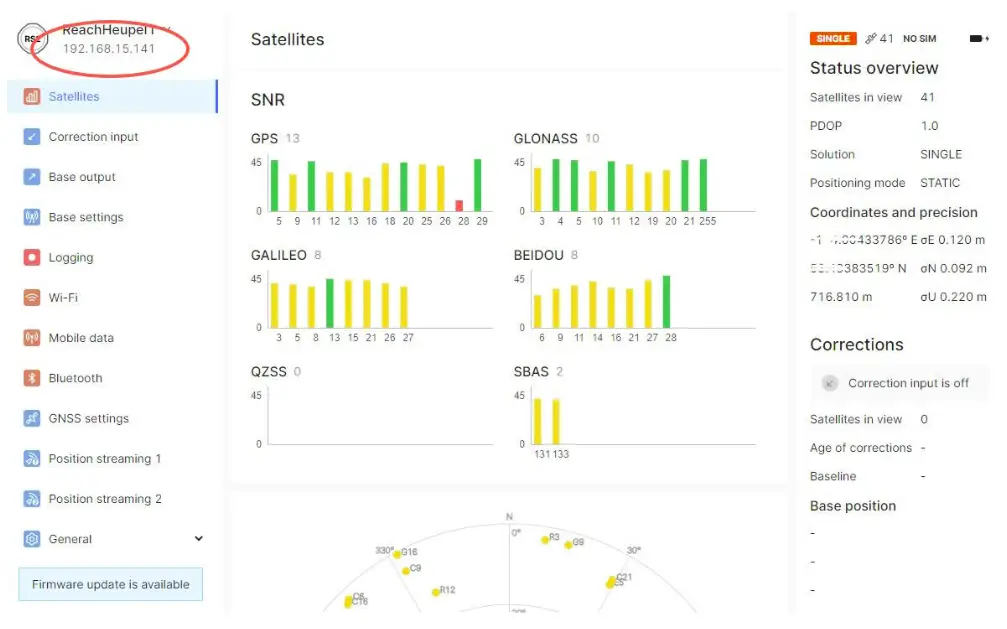
Task: Click the σN 0.092 m precision value
Action: pos(953,269)
